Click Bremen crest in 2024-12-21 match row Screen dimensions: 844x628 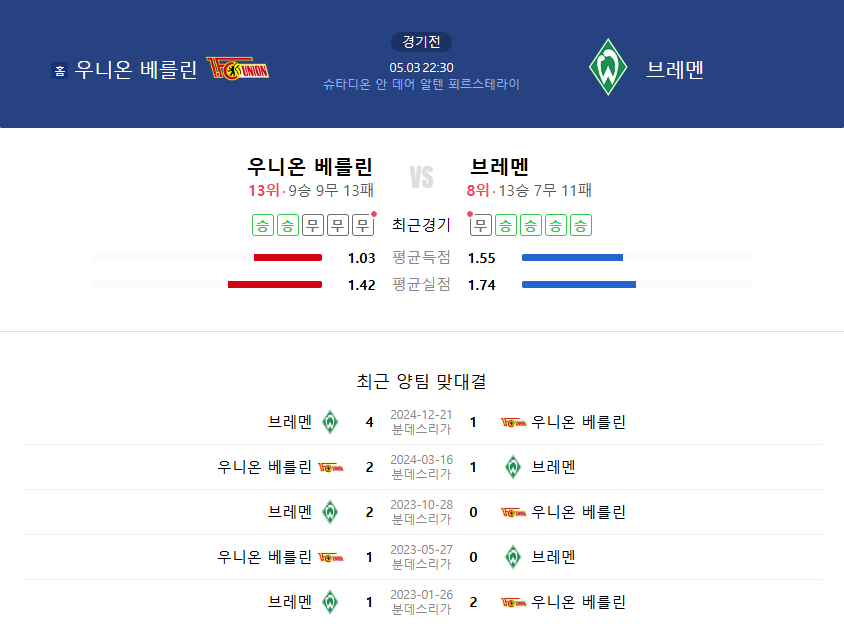click(x=330, y=422)
